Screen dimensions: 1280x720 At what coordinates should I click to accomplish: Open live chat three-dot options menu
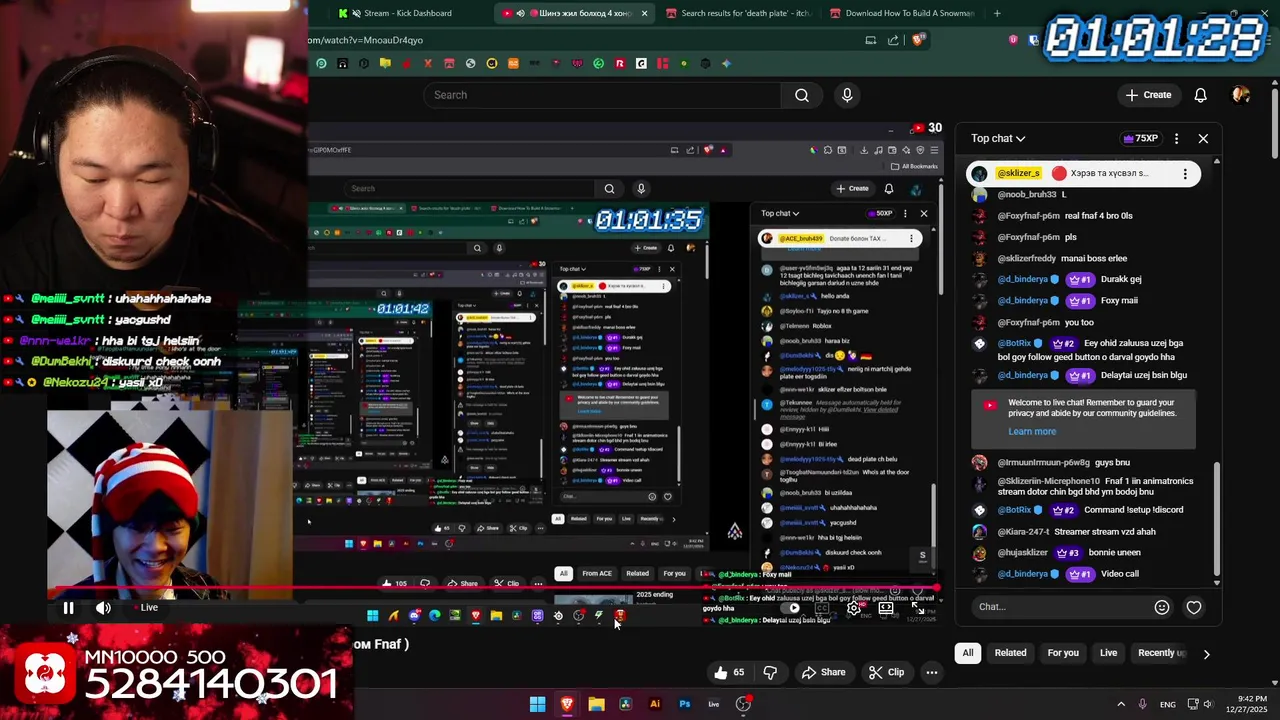click(x=1176, y=139)
